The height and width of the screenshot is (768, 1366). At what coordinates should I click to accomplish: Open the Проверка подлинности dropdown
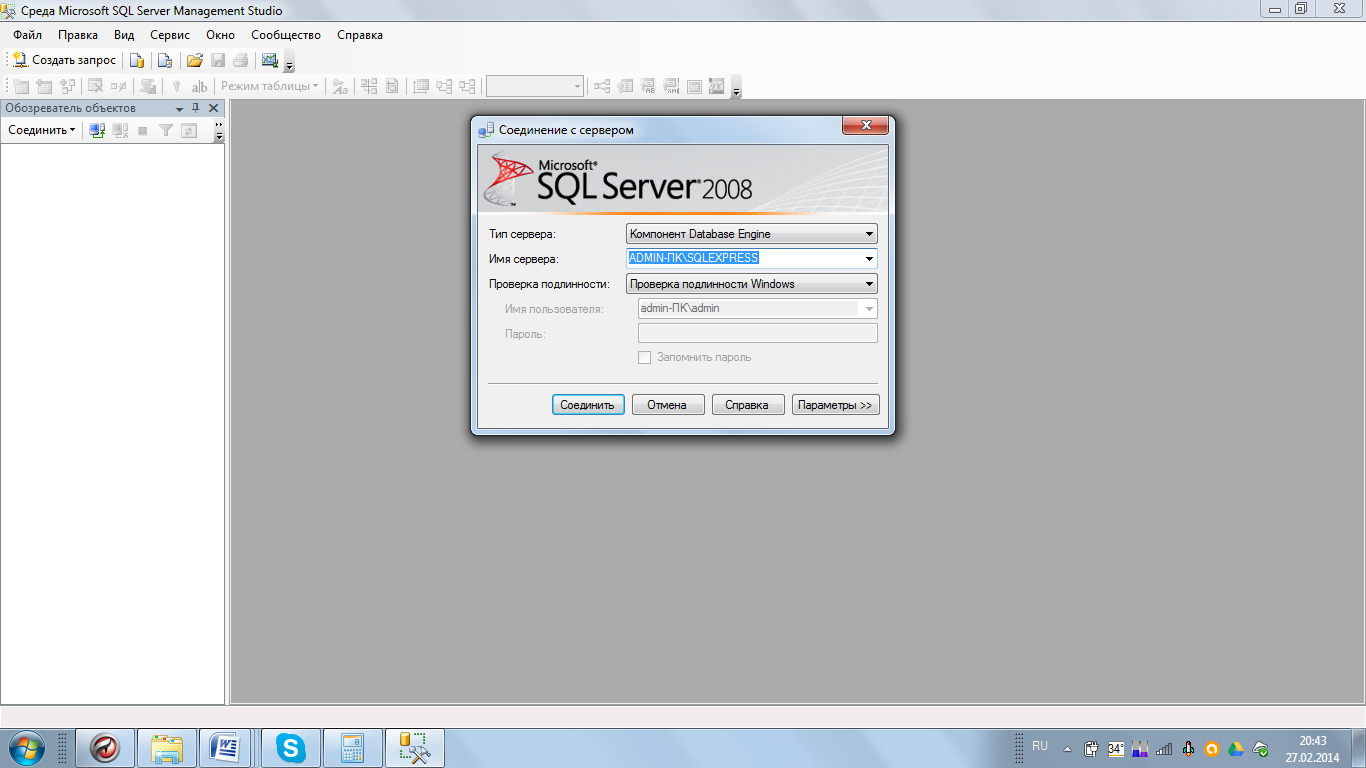[x=751, y=284]
